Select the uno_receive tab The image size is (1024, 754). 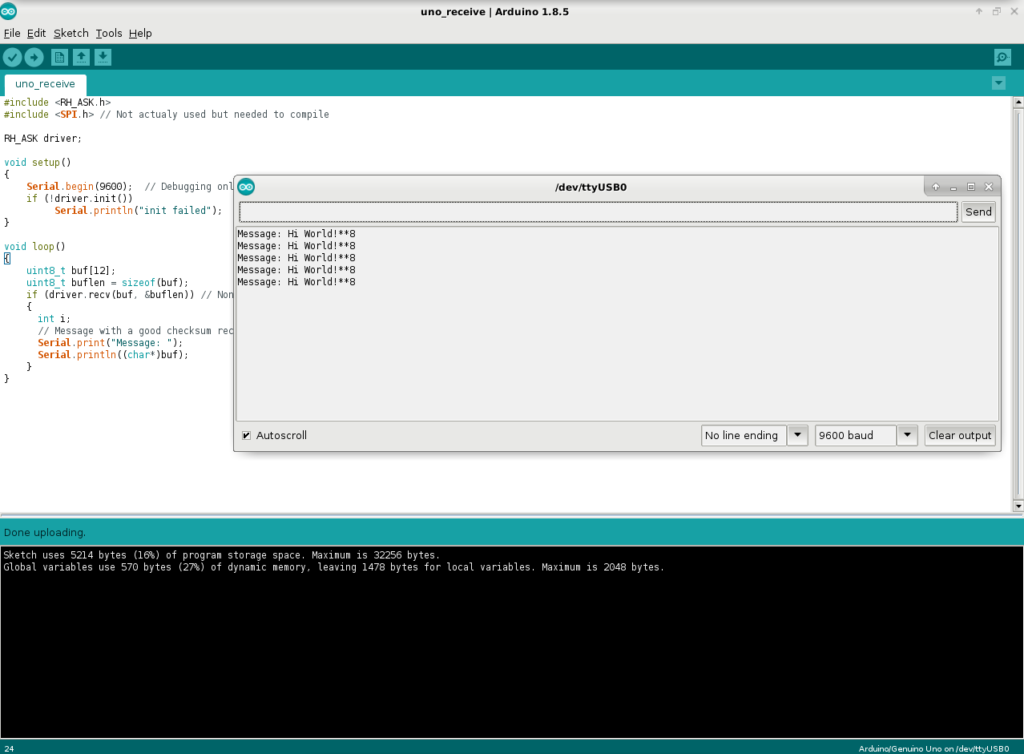click(45, 84)
